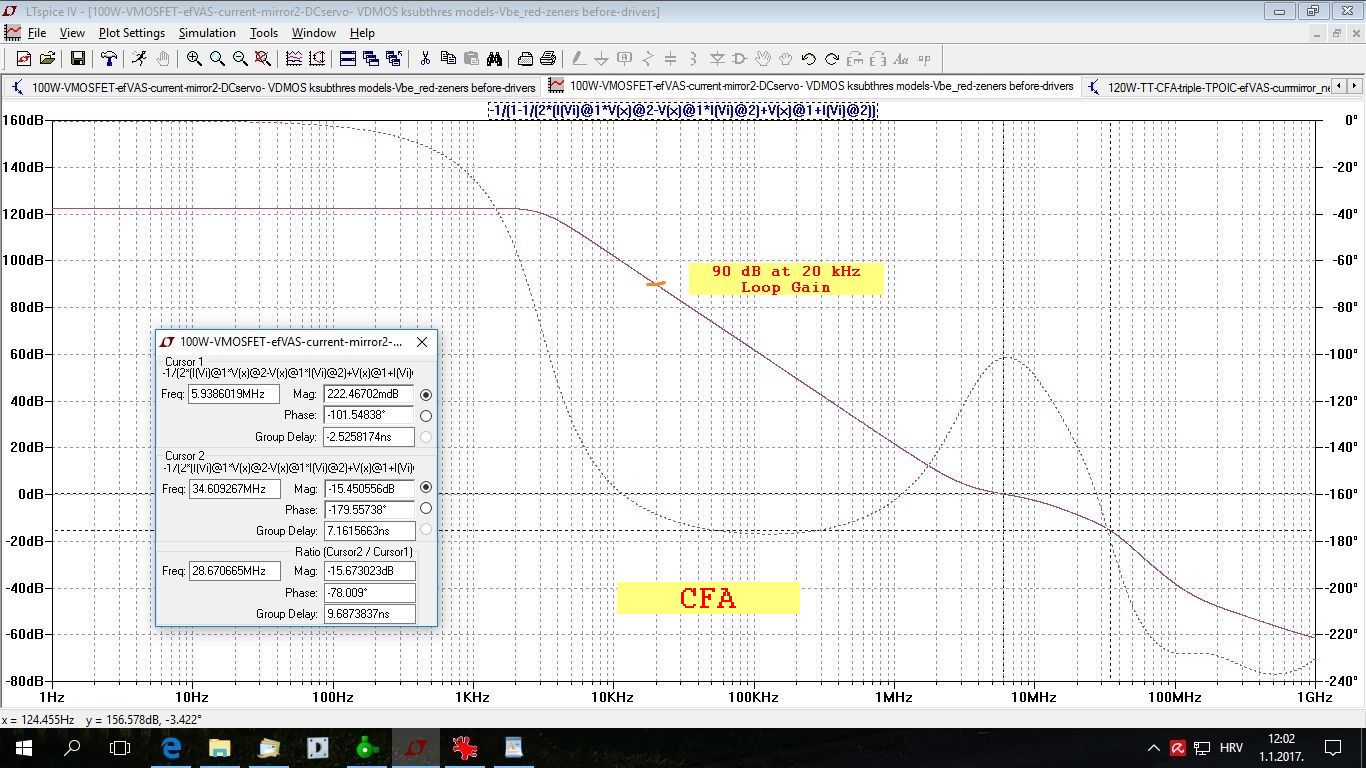The width and height of the screenshot is (1366, 768).
Task: Close the cursor readout dialog
Action: 422,342
